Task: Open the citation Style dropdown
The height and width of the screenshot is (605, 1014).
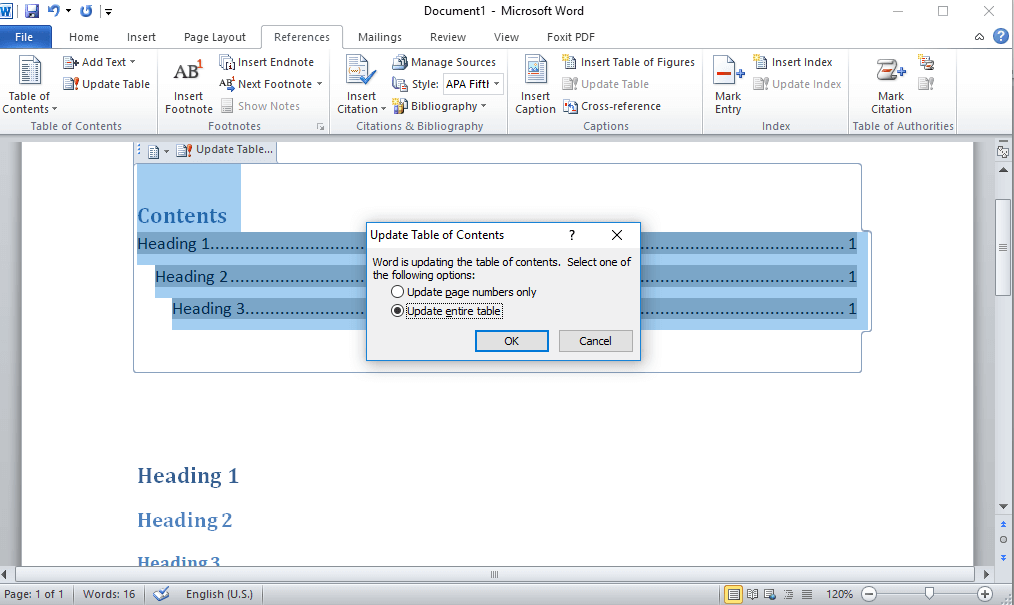Action: [497, 84]
